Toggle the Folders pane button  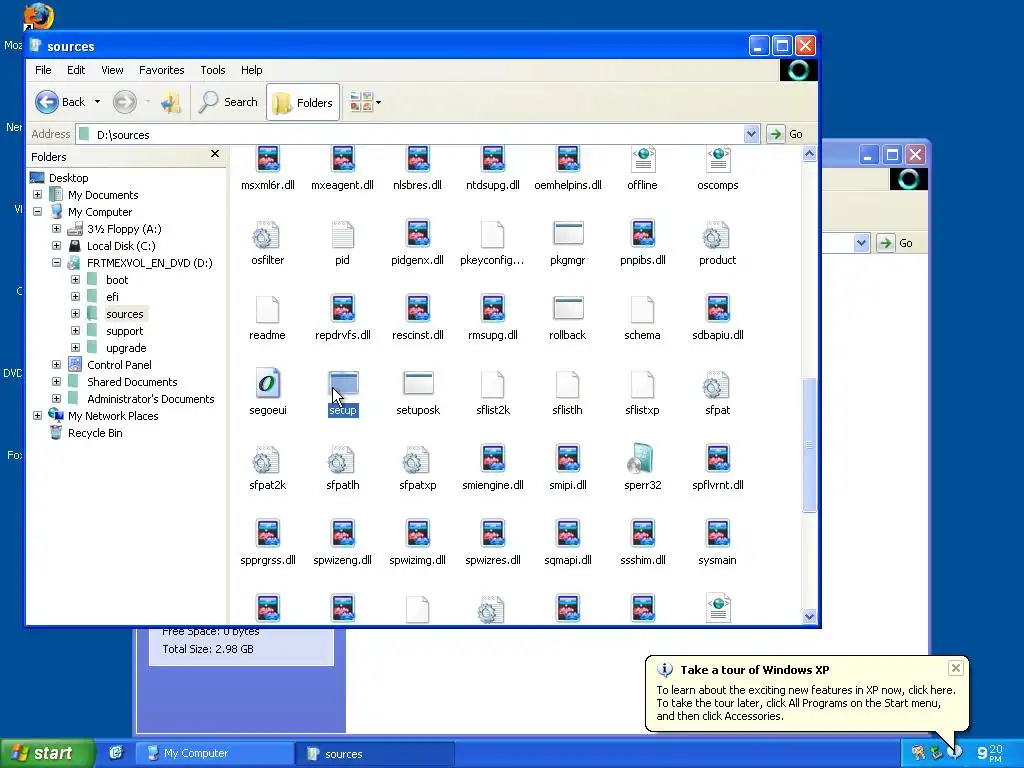[303, 103]
